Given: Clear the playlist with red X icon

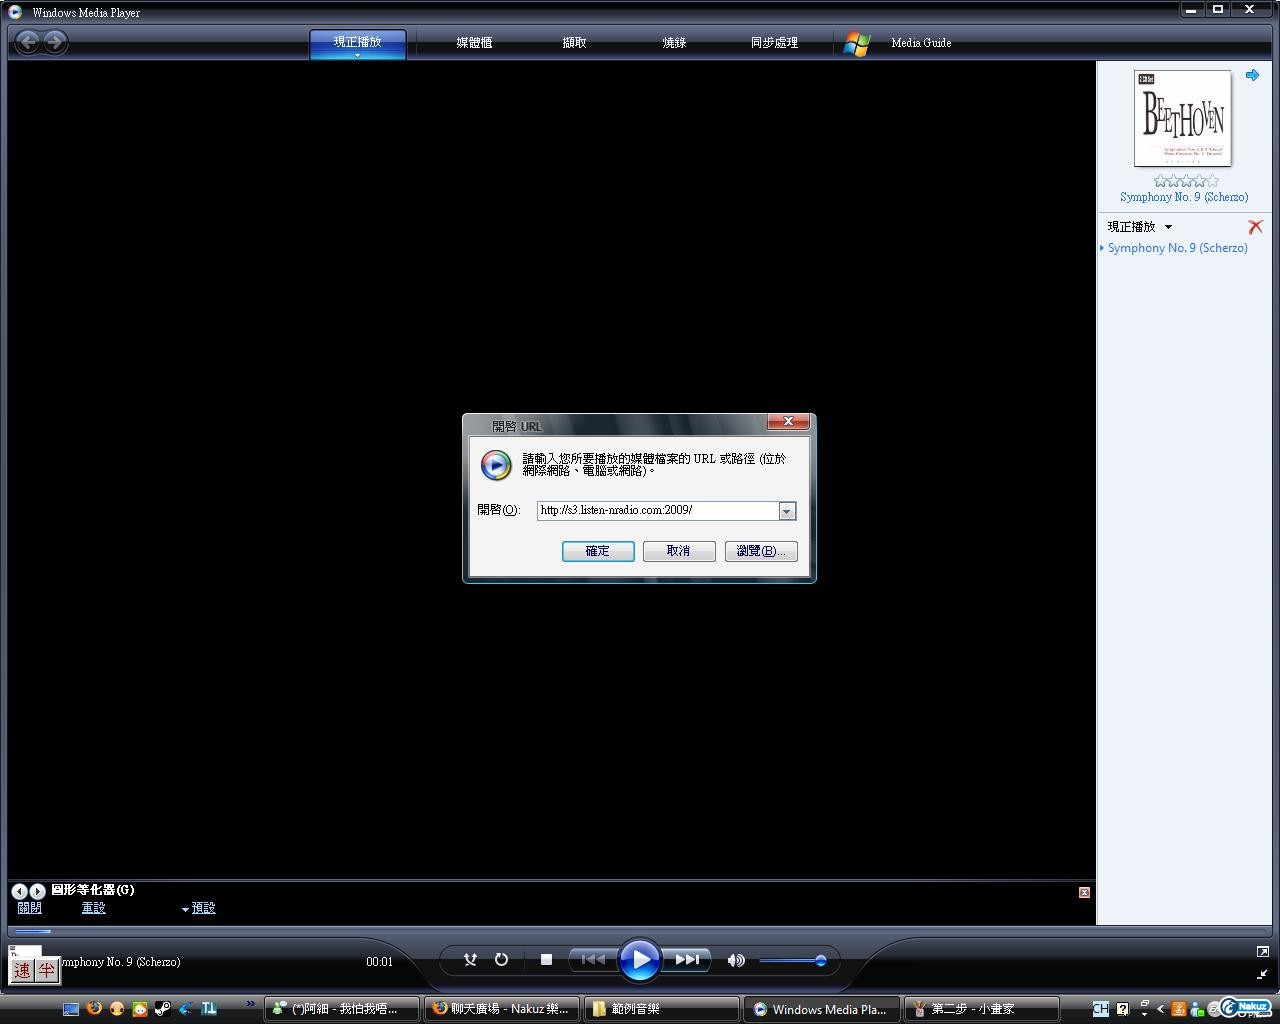Looking at the screenshot, I should tap(1255, 227).
